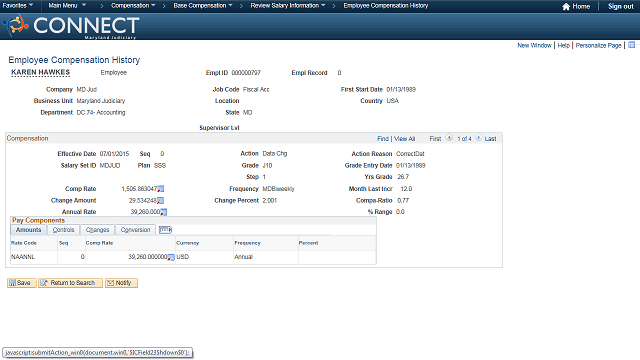Click the show next row arrow icon
The image size is (640, 360).
click(x=478, y=138)
